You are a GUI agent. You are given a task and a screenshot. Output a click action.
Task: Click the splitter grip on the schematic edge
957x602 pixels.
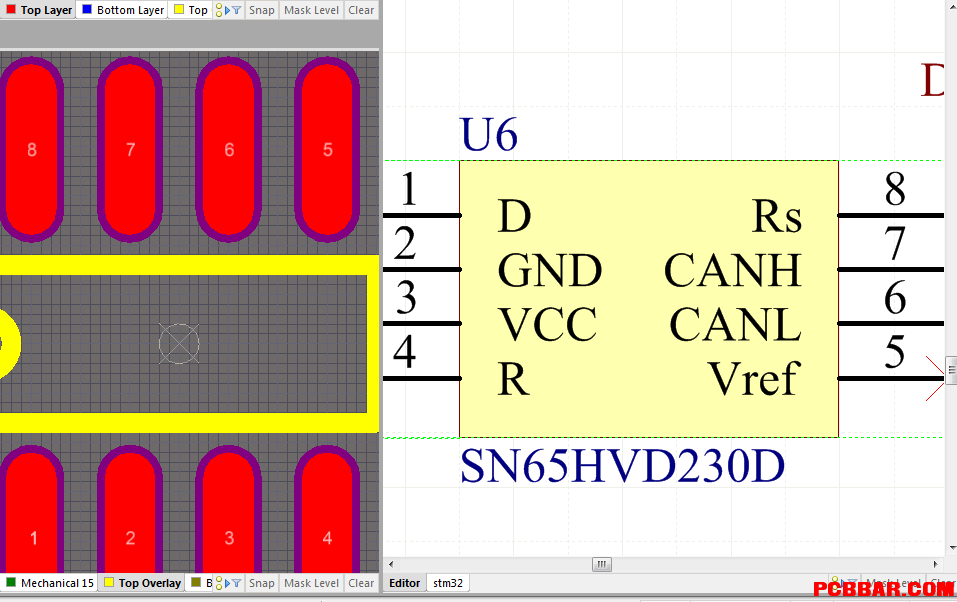coord(952,370)
